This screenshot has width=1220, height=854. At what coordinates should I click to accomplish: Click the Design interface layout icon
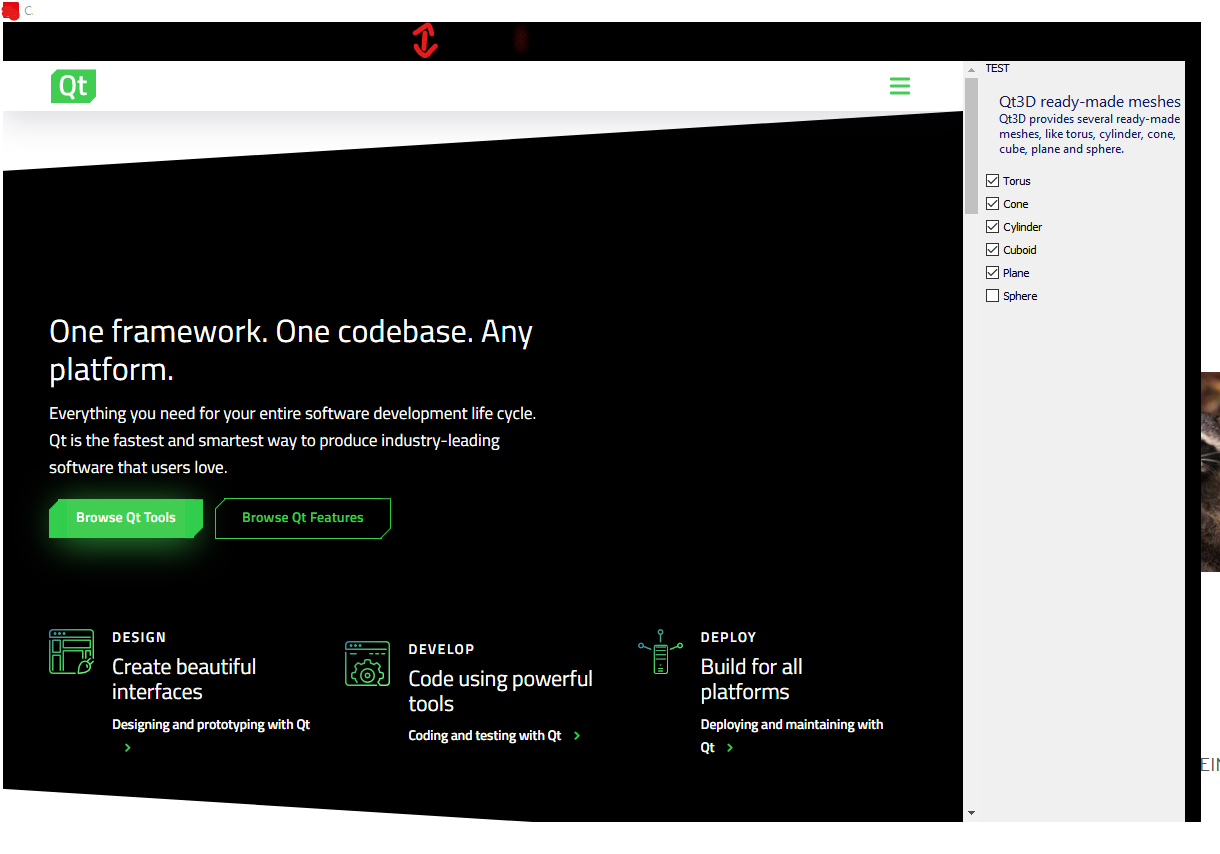click(x=71, y=651)
